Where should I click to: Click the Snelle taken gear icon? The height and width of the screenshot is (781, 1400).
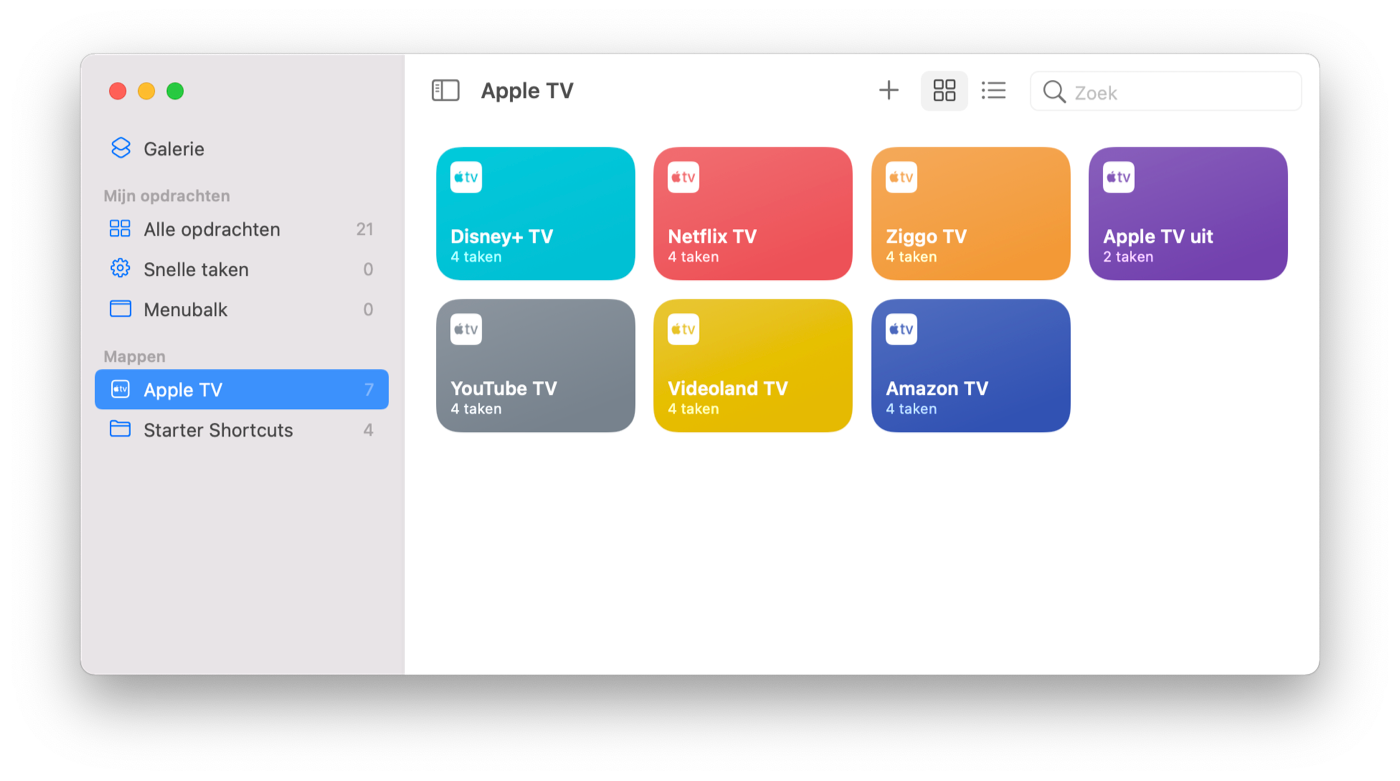click(x=120, y=268)
